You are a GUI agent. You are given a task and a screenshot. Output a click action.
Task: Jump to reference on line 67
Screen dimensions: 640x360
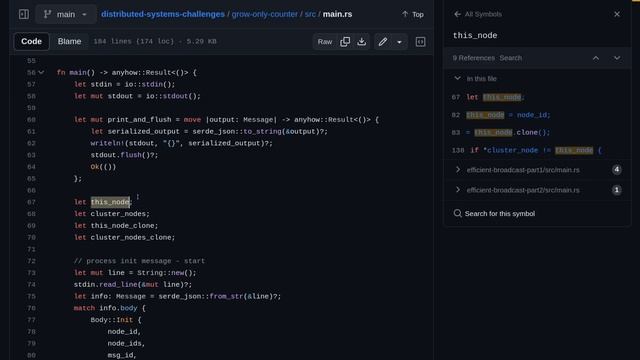pos(537,97)
